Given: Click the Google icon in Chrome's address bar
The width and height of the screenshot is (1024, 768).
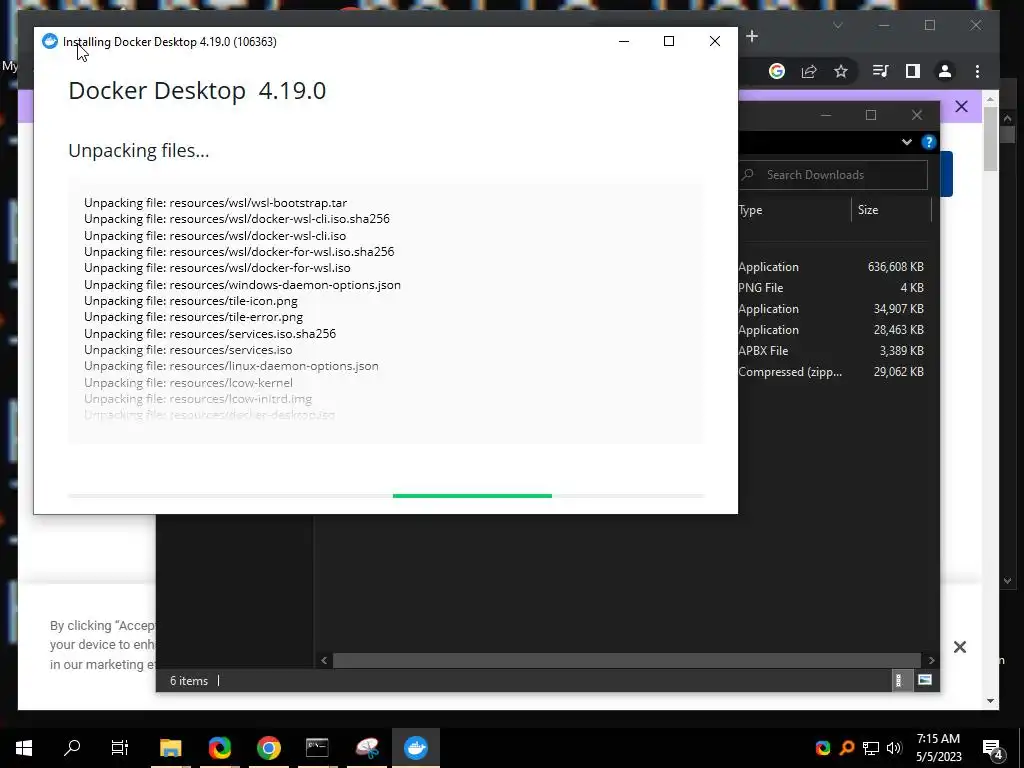Looking at the screenshot, I should click(x=776, y=71).
